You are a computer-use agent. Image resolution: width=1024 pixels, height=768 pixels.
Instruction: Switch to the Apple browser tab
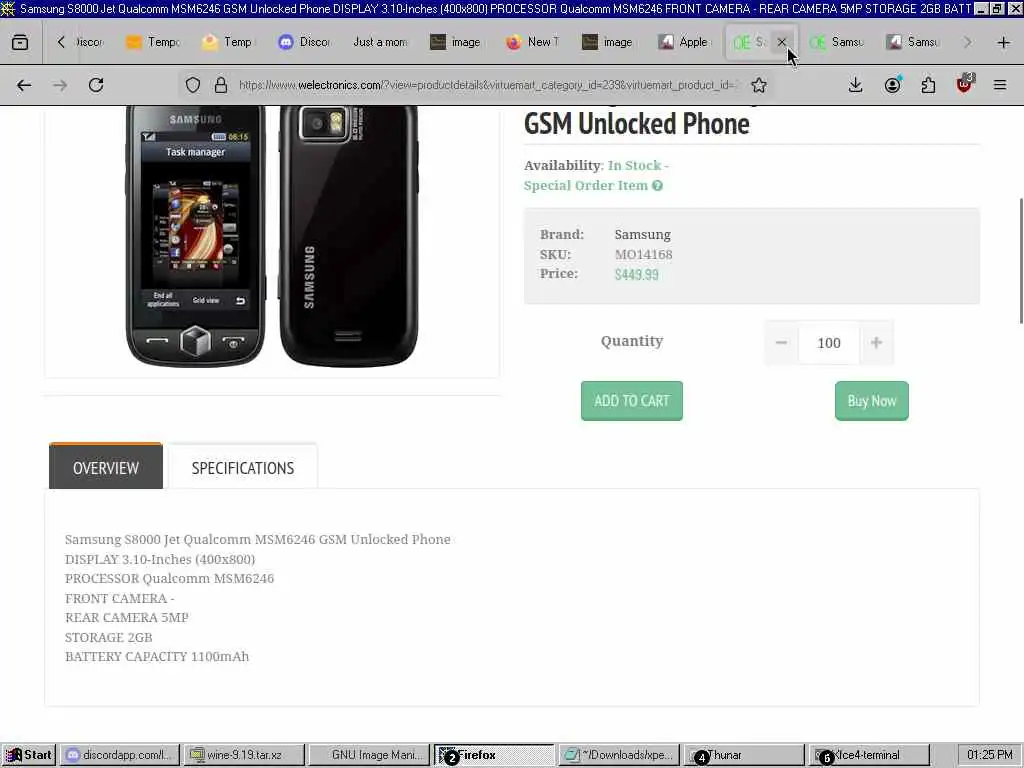pyautogui.click(x=684, y=42)
